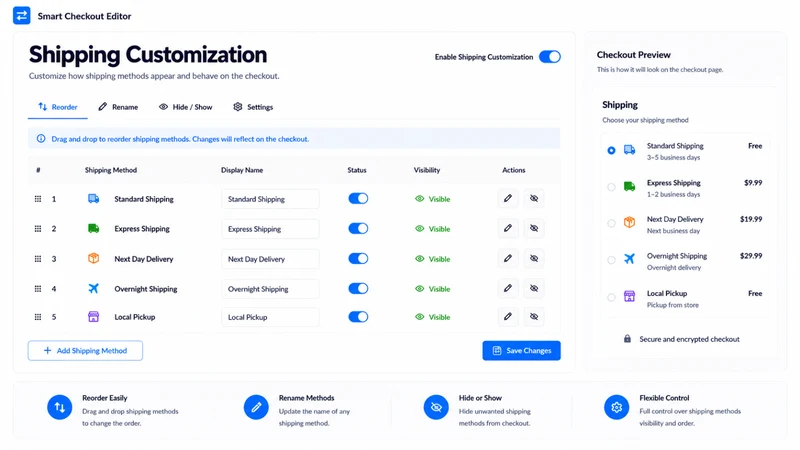Hide Next Day Delivery with crossed-eye icon
This screenshot has width=800, height=450.
tap(534, 258)
